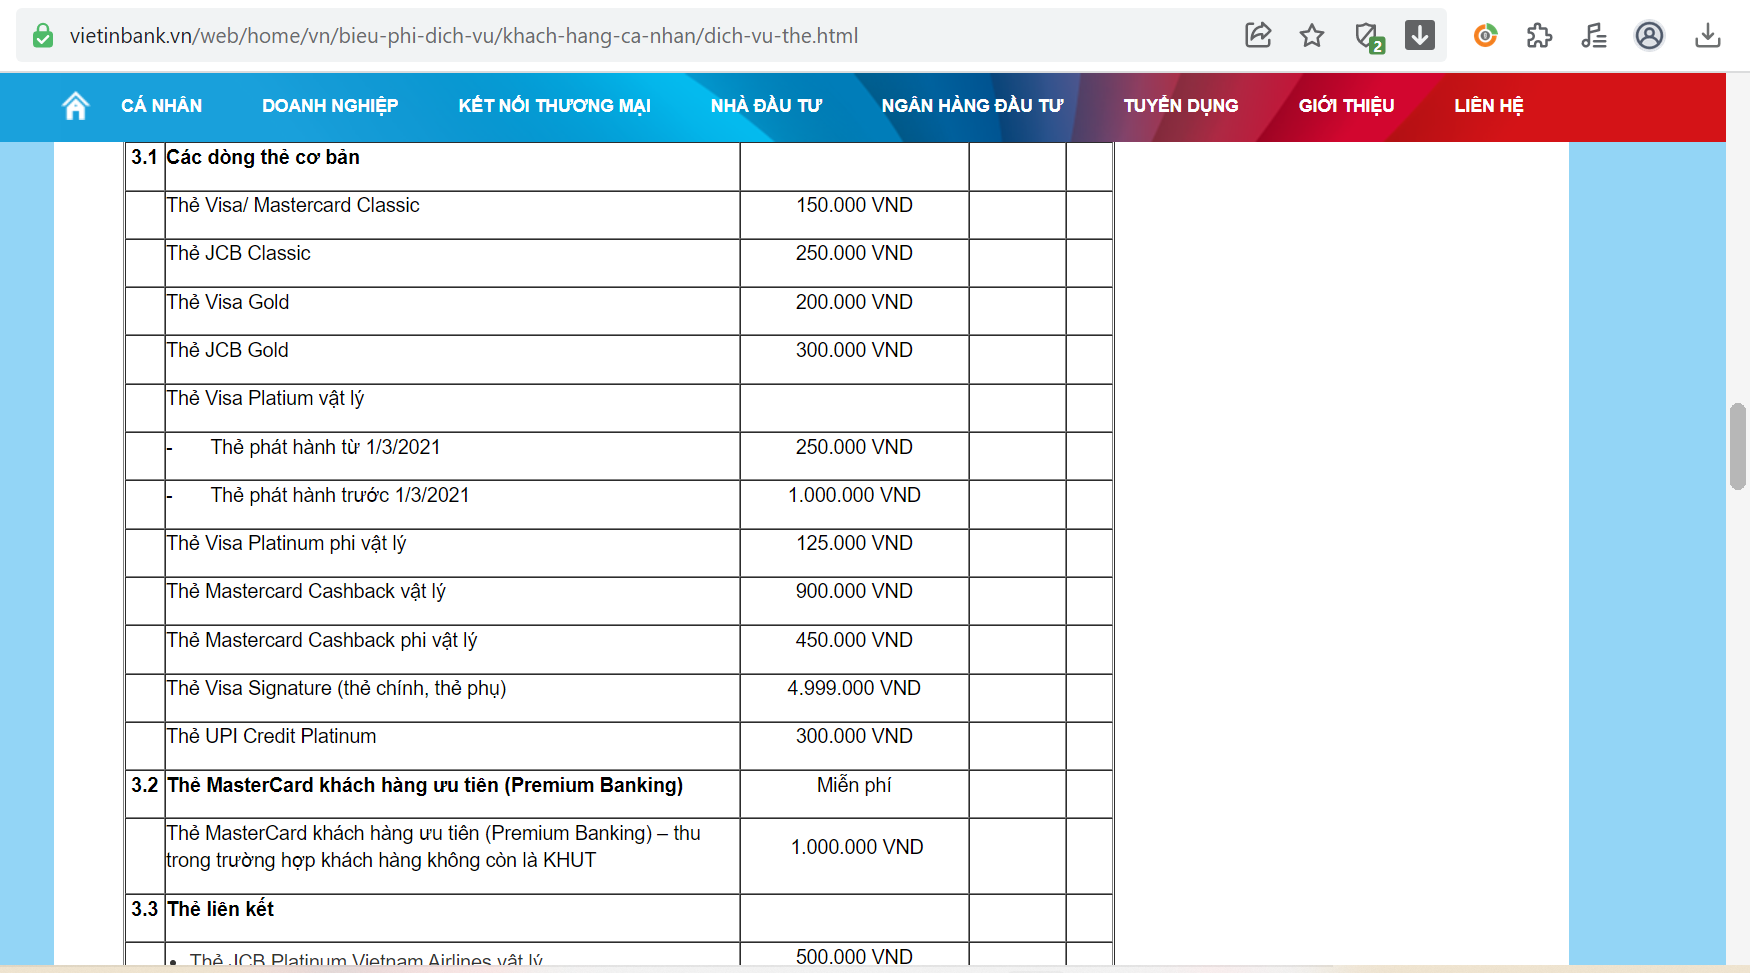Click 'Thẻ JCB Classic' row text
The image size is (1750, 973).
[x=238, y=253]
